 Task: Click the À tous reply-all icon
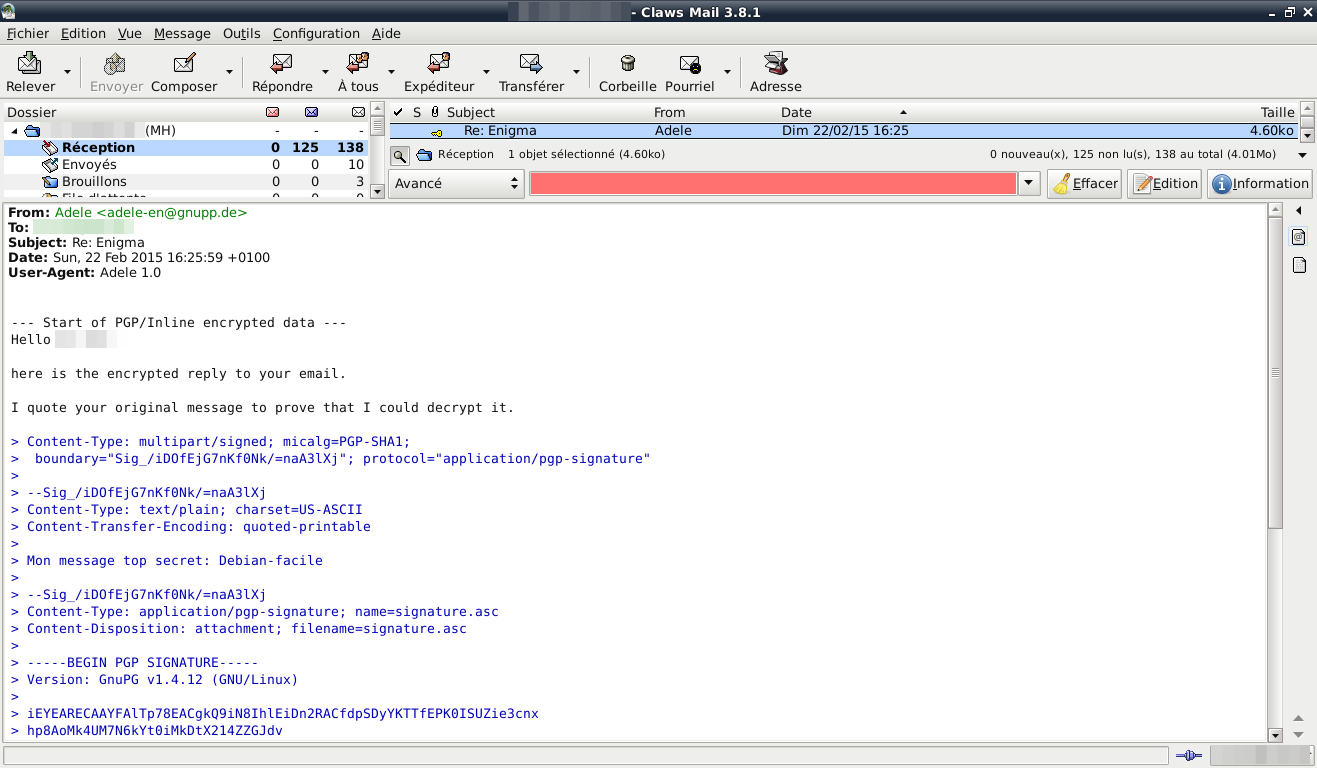click(x=358, y=65)
